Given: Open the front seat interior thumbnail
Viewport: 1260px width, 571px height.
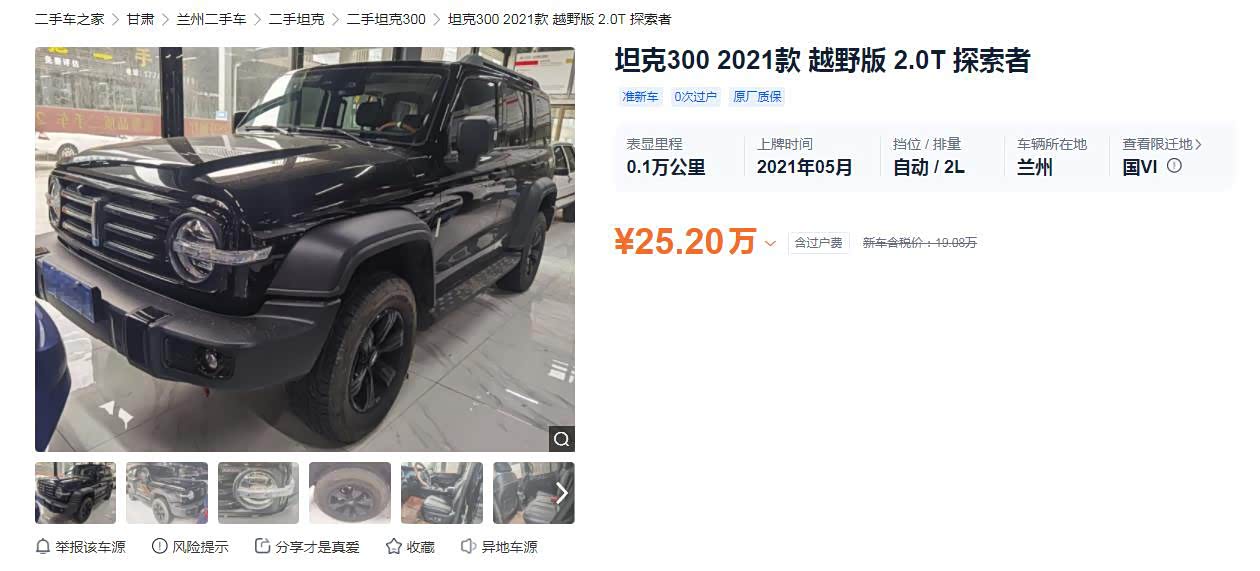Looking at the screenshot, I should [x=441, y=493].
